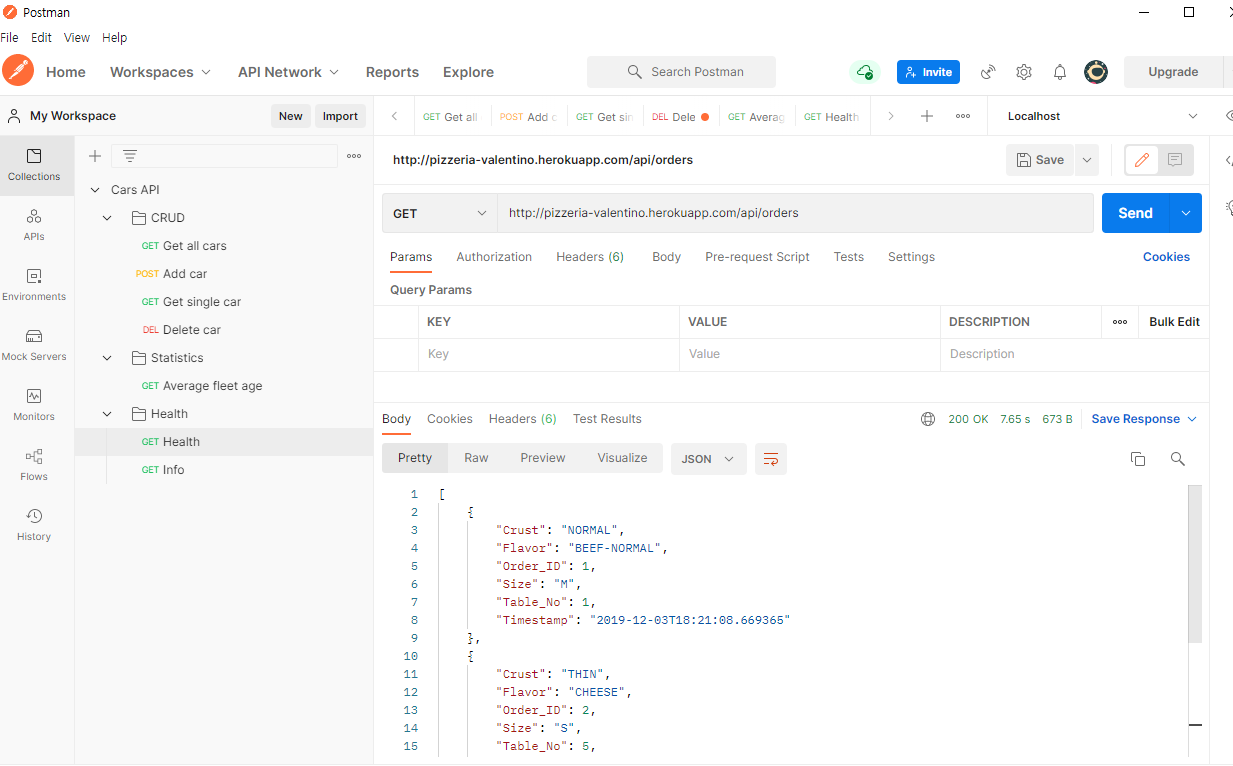Open the File menu
Image resolution: width=1233 pixels, height=766 pixels.
coord(9,38)
